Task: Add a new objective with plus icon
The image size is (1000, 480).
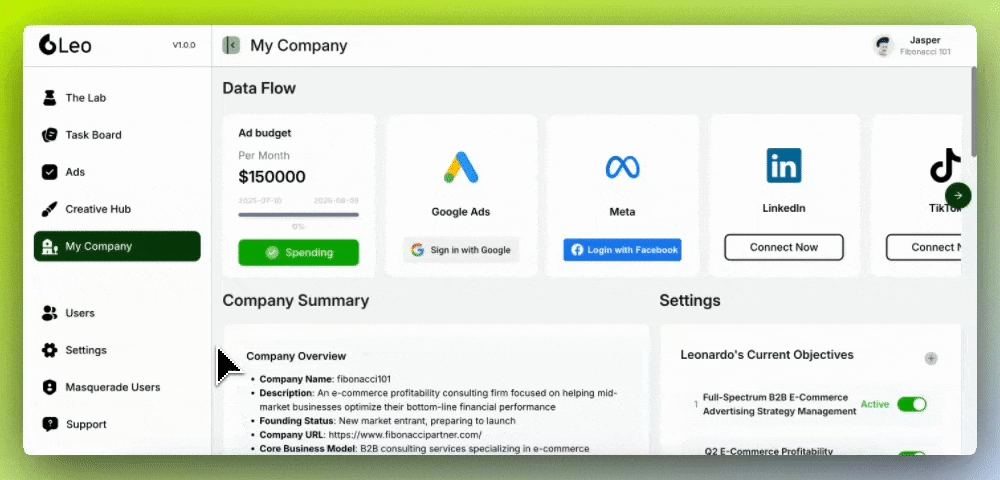Action: tap(931, 358)
